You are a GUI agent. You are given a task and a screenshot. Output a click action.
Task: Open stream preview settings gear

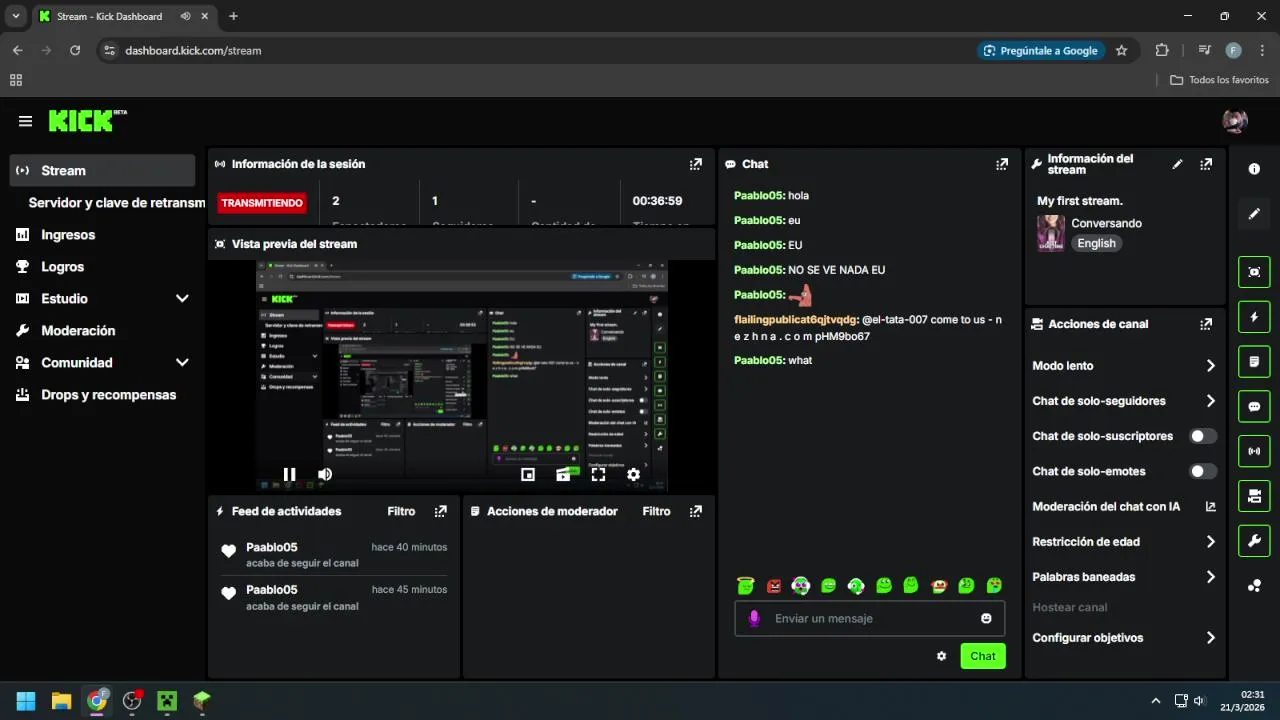(633, 475)
